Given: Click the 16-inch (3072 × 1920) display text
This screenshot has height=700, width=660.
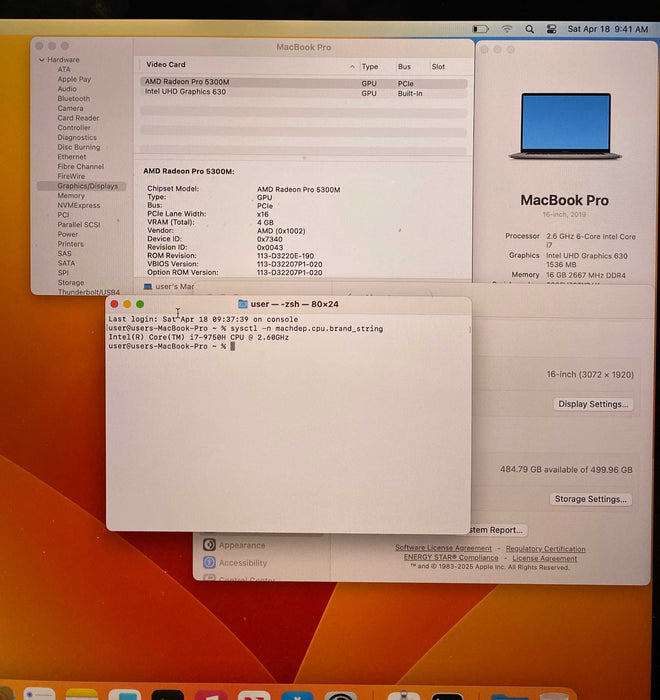Looking at the screenshot, I should pos(590,375).
